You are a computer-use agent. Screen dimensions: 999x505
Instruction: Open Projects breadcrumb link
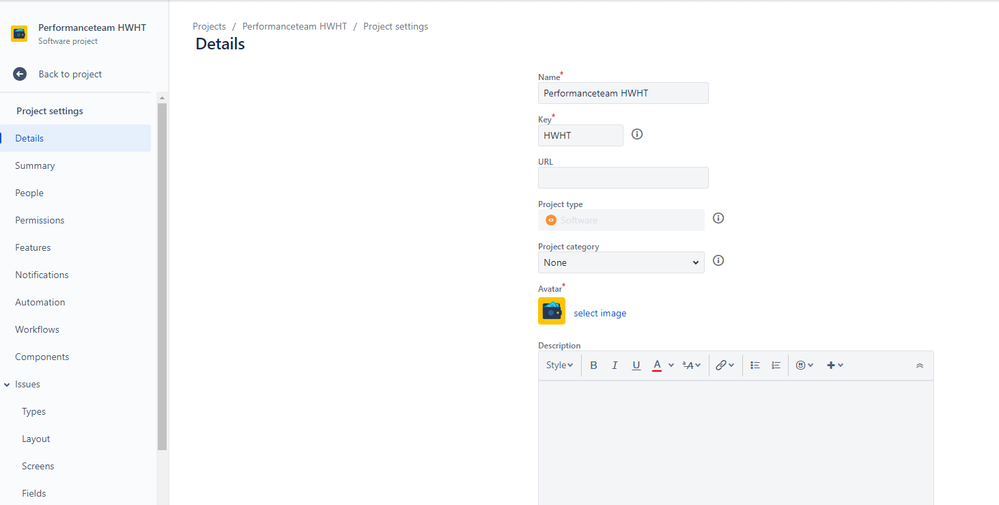tap(209, 27)
